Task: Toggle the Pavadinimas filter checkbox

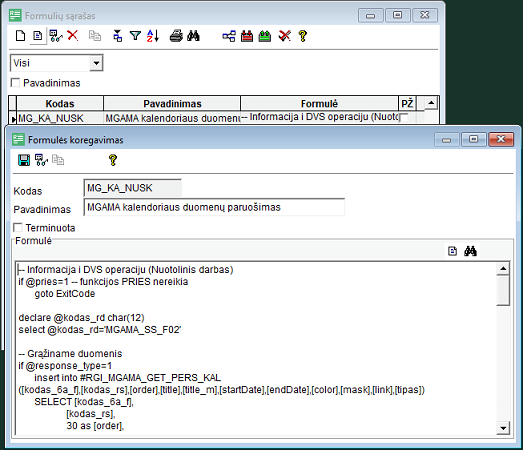Action: [15, 82]
